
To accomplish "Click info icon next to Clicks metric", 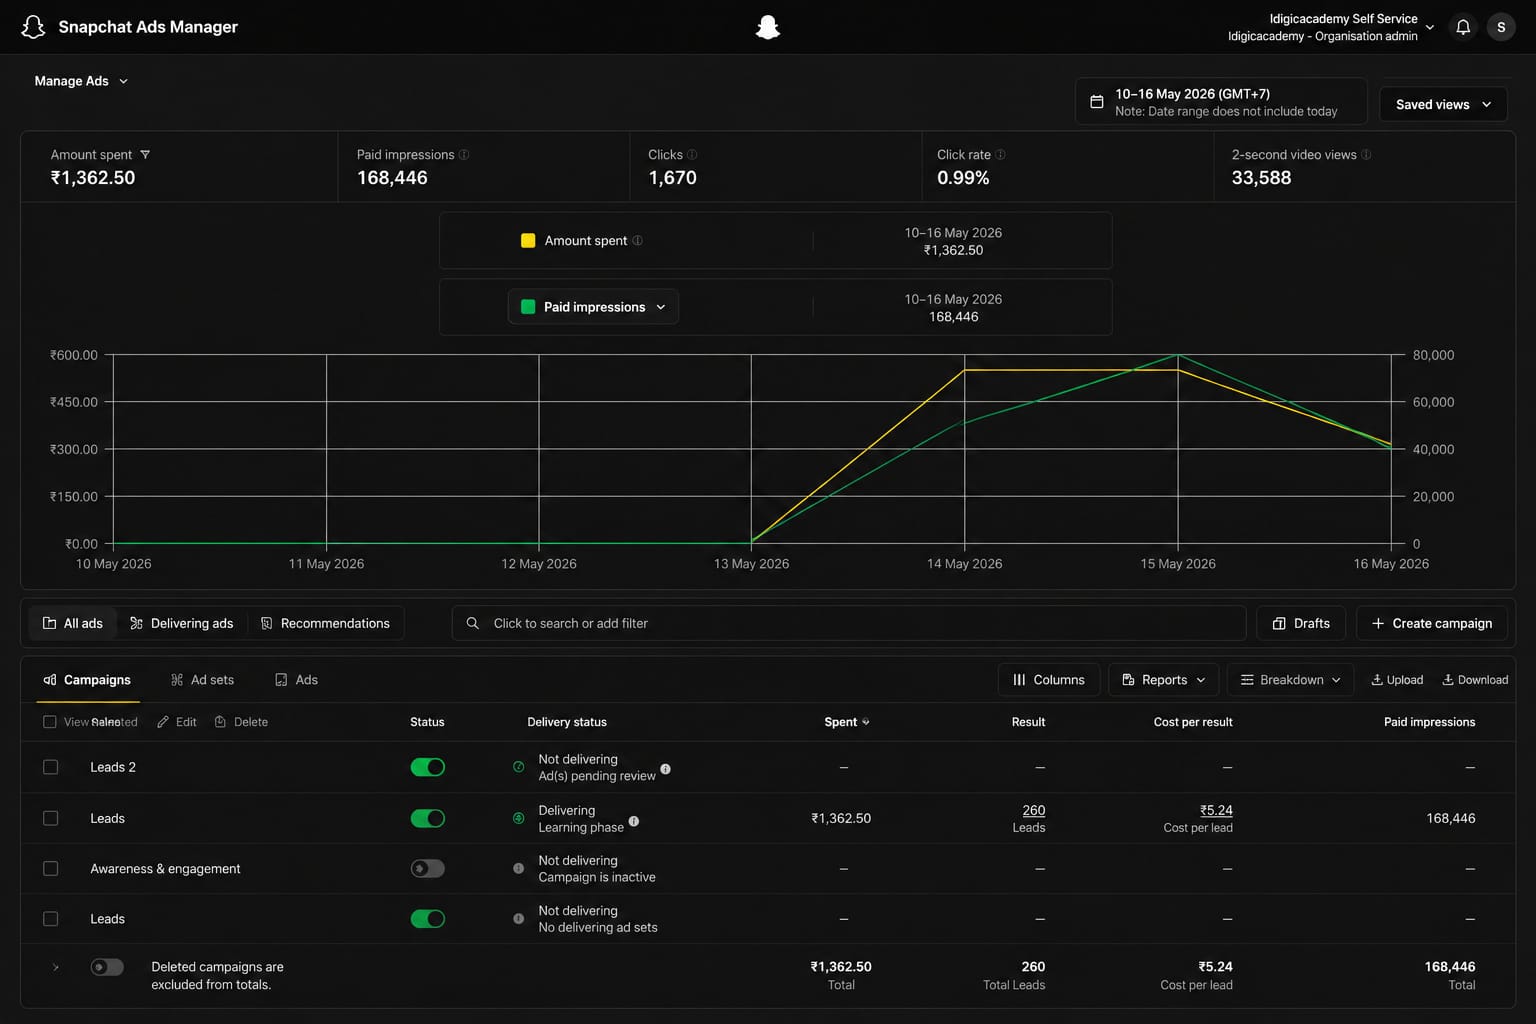I will (692, 155).
